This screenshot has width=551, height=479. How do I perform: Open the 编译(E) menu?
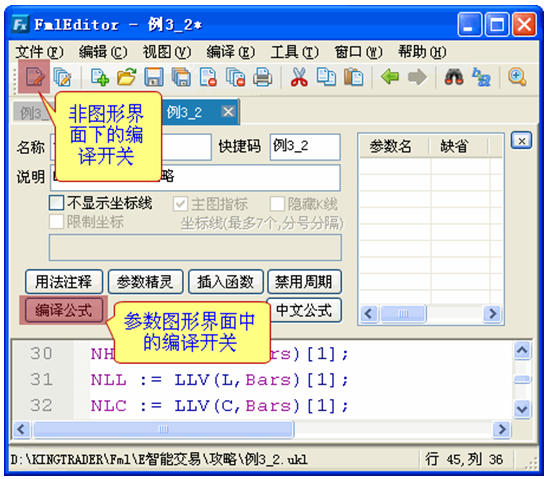231,52
